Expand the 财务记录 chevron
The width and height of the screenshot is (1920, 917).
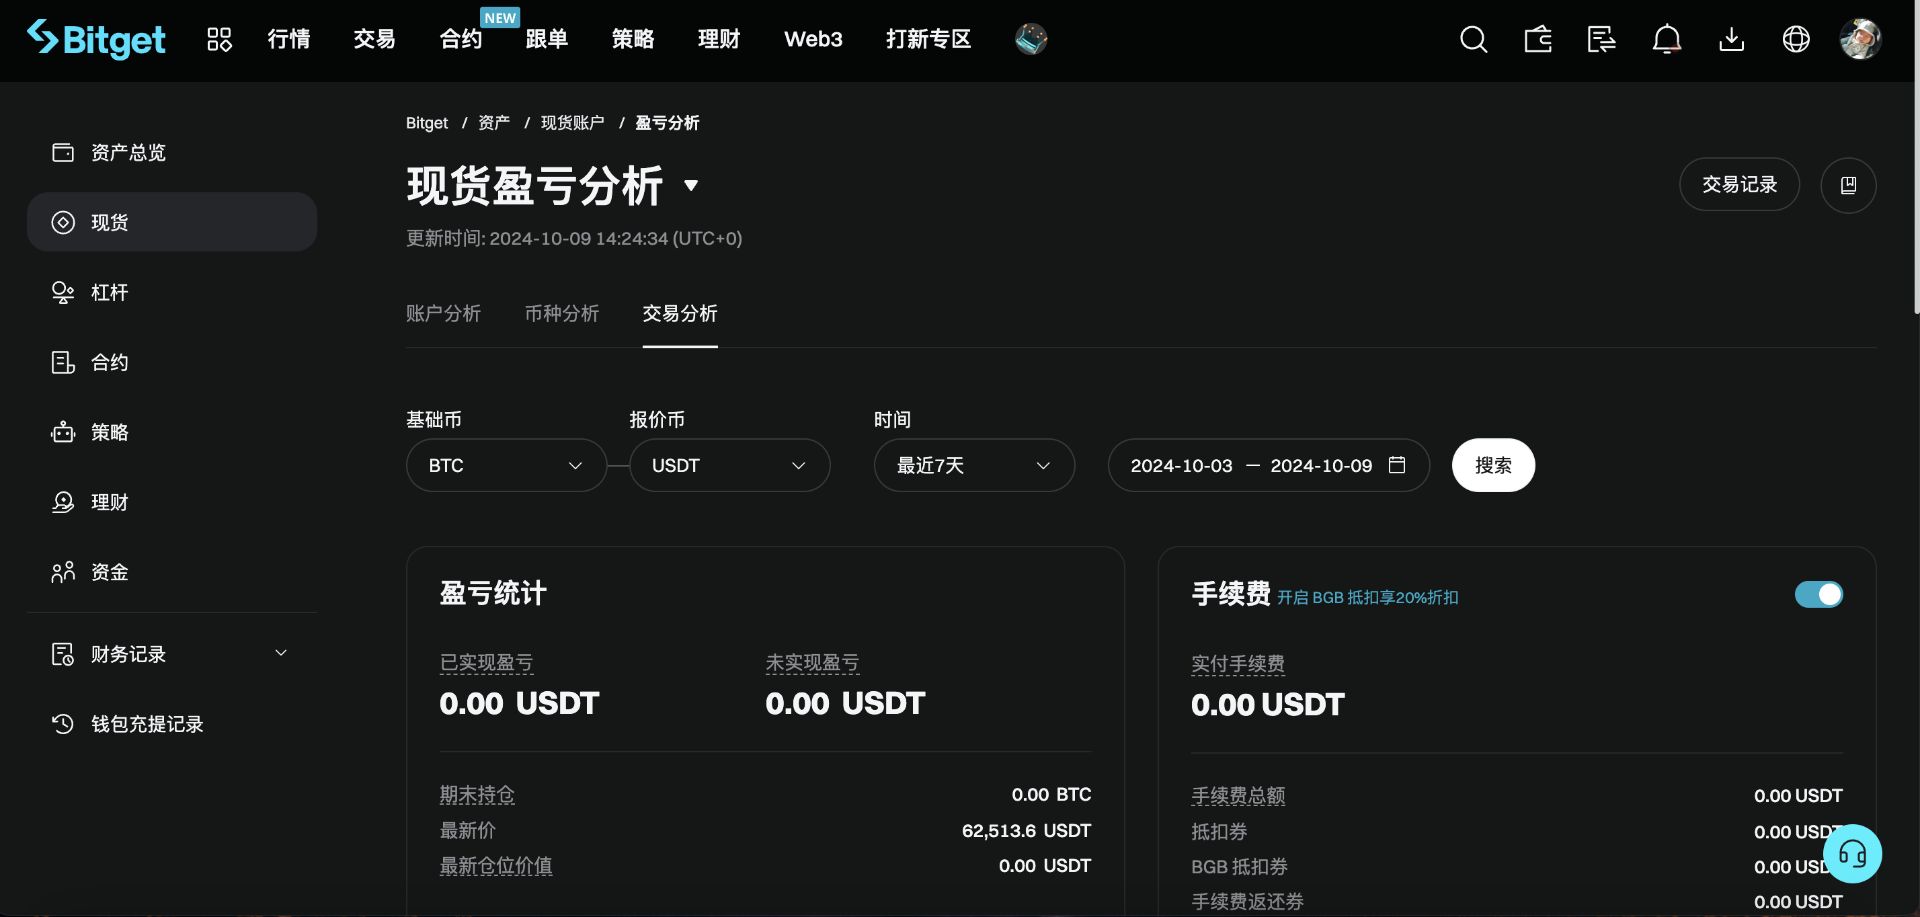(x=281, y=653)
